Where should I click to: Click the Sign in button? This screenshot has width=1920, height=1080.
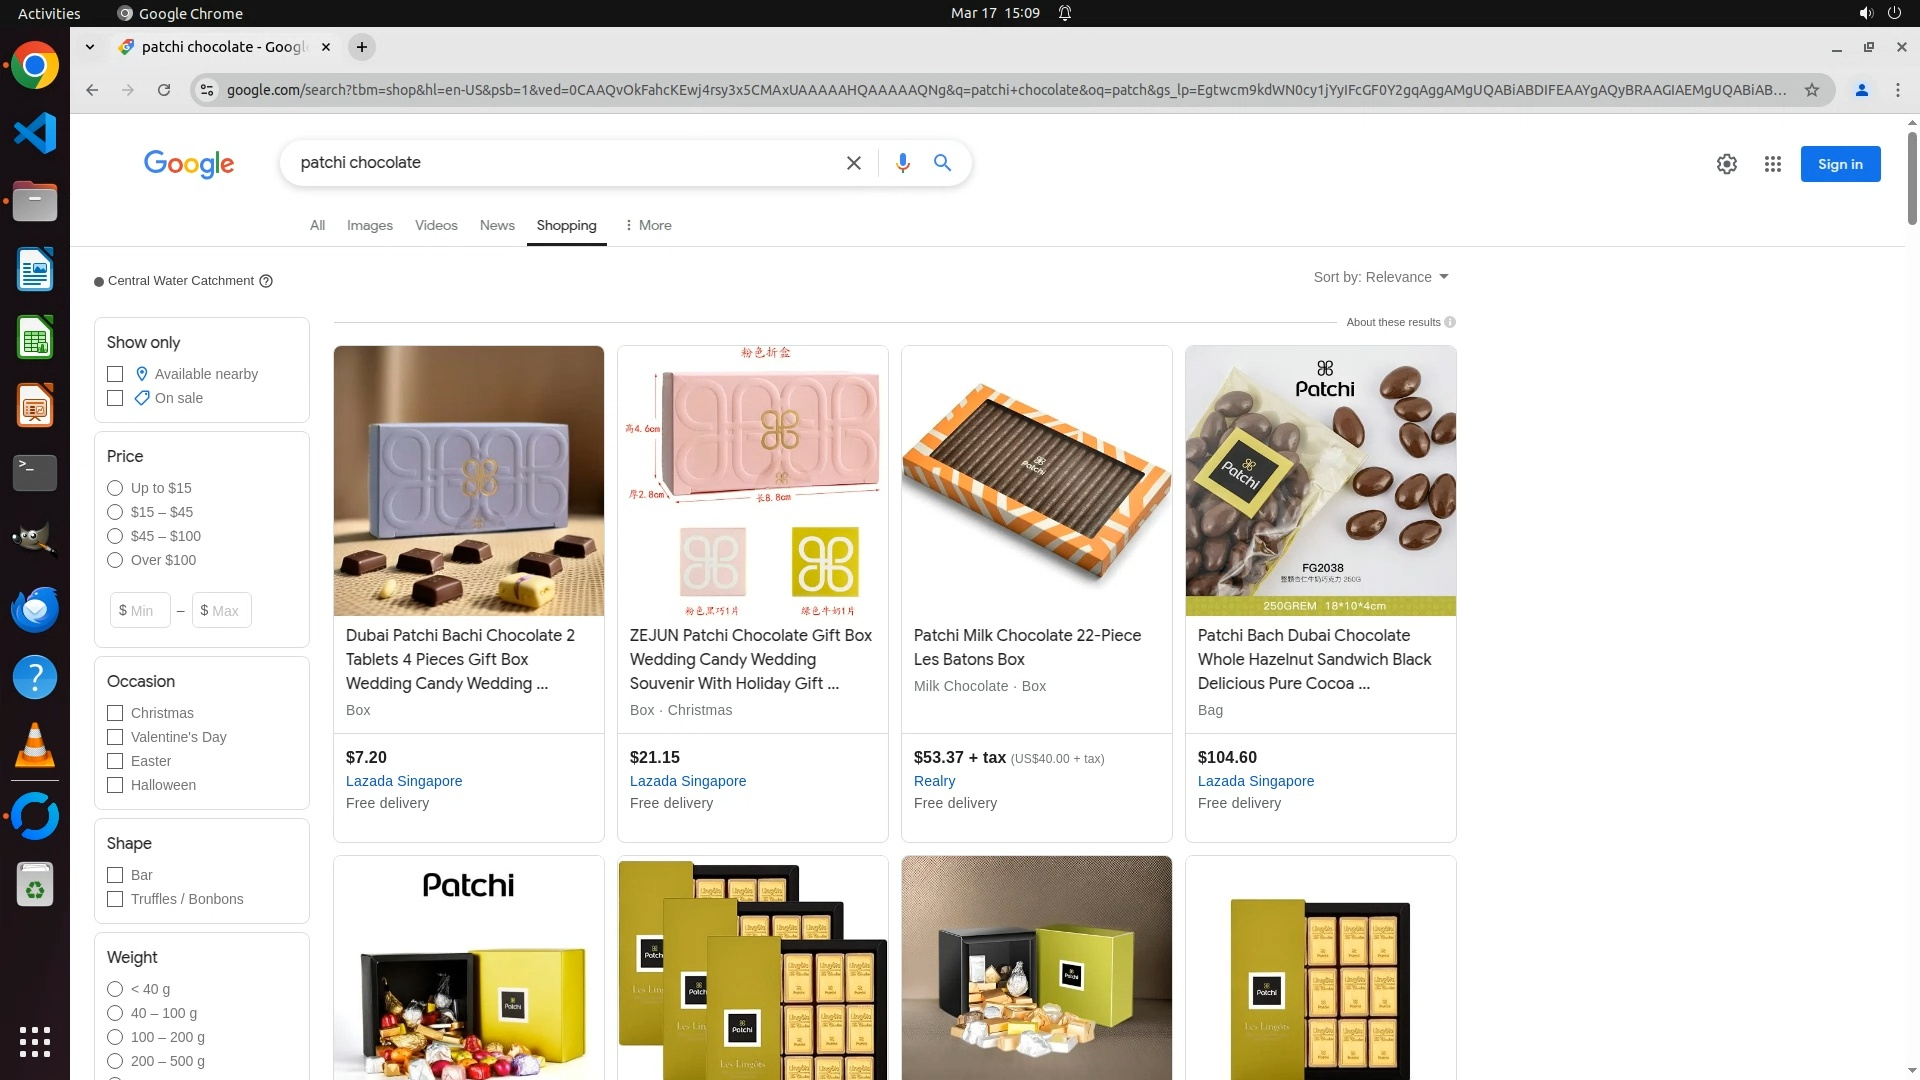pyautogui.click(x=1840, y=164)
